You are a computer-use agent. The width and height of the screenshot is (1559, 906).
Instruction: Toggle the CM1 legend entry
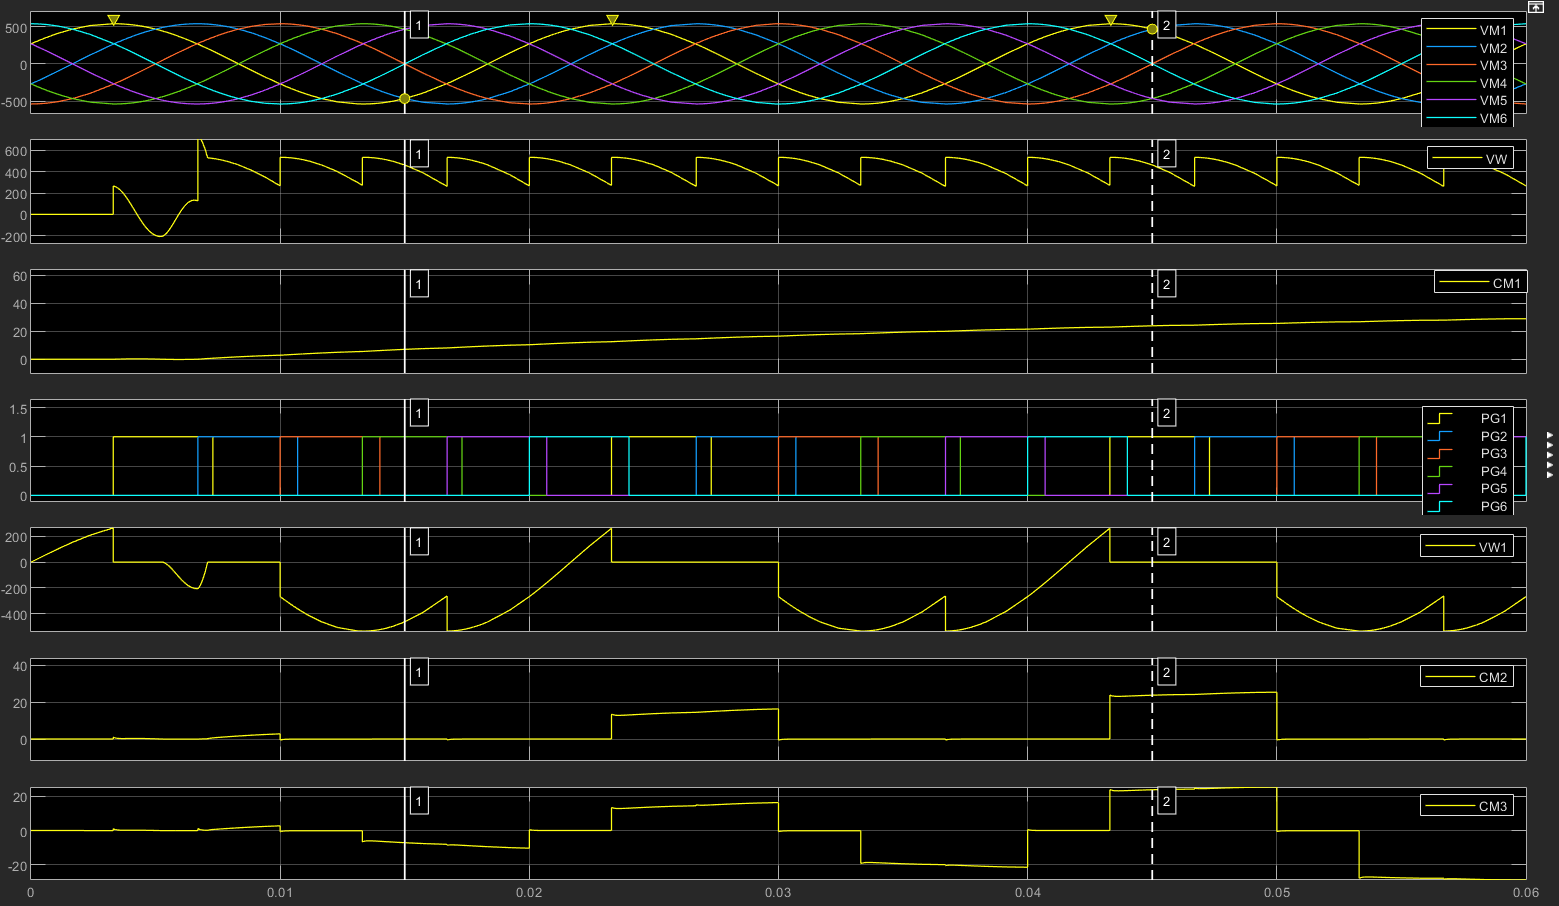(x=1481, y=283)
